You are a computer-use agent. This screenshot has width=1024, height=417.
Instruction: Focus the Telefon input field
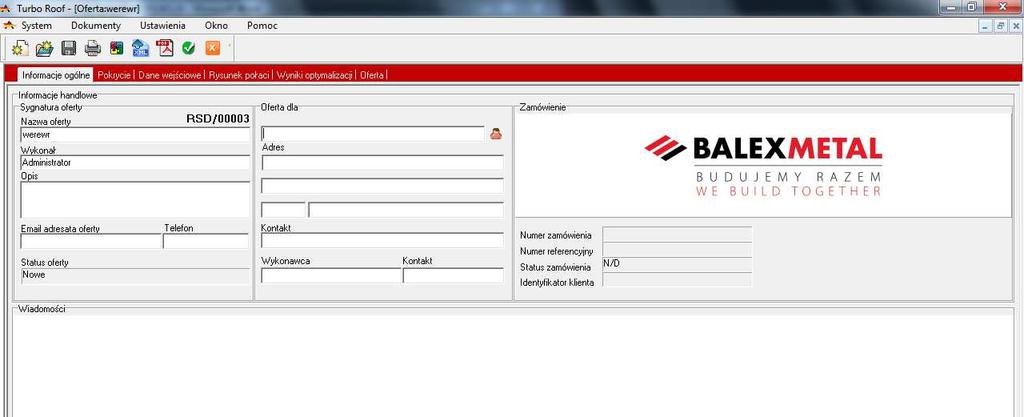[206, 241]
